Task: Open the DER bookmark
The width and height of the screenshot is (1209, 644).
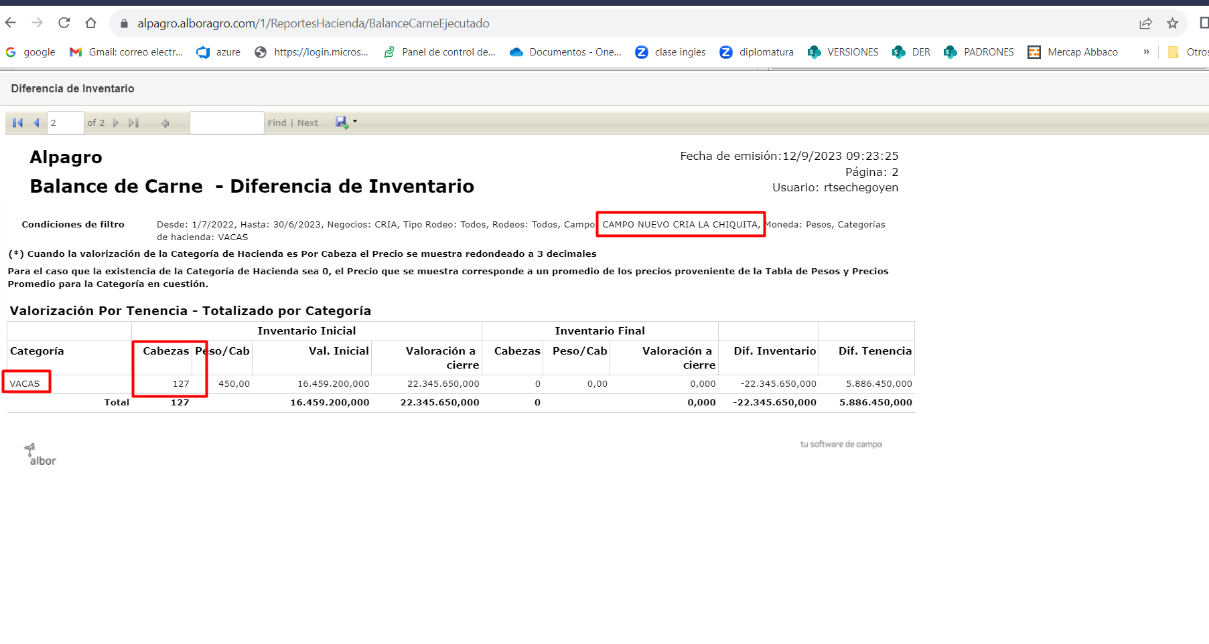Action: (911, 52)
